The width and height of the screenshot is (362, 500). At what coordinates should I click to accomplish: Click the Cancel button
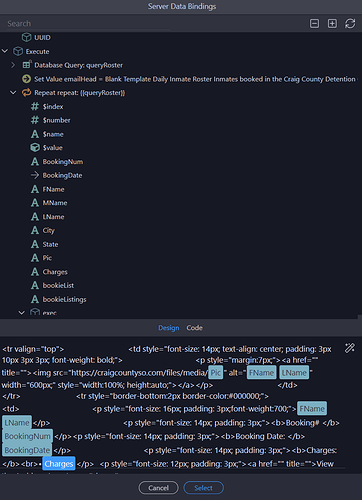point(158,488)
